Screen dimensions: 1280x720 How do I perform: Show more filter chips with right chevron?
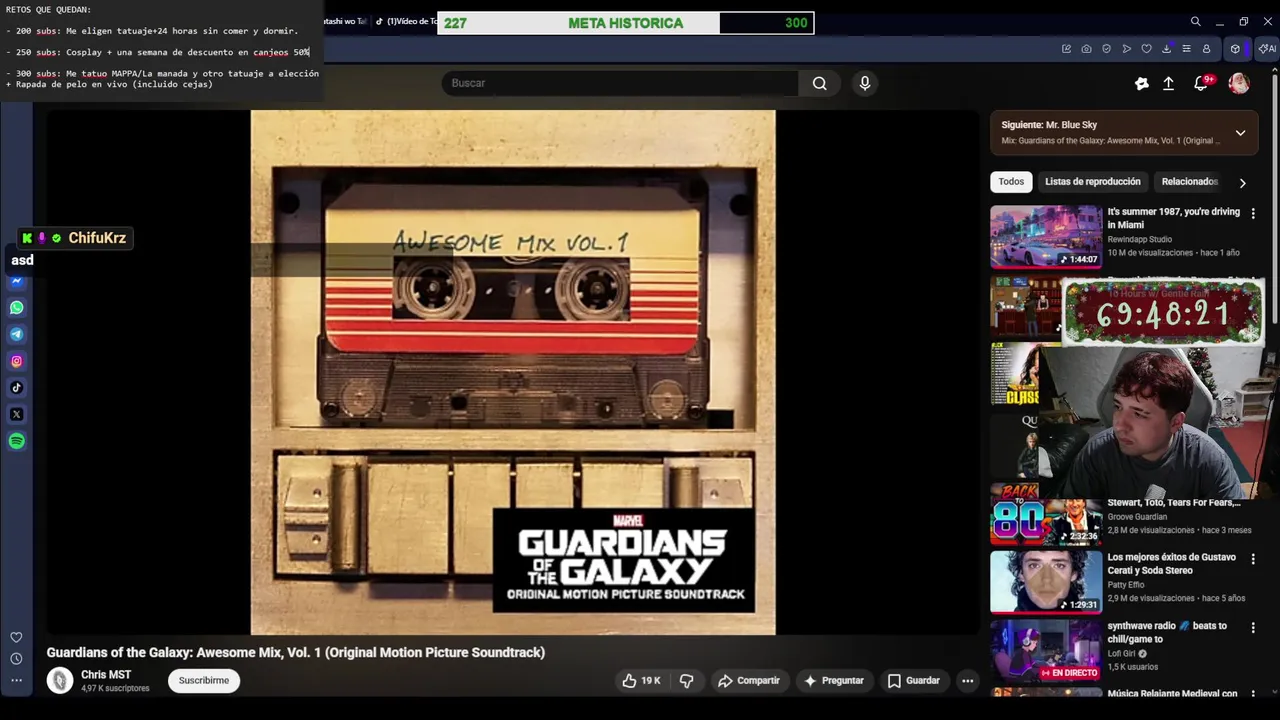[1242, 183]
